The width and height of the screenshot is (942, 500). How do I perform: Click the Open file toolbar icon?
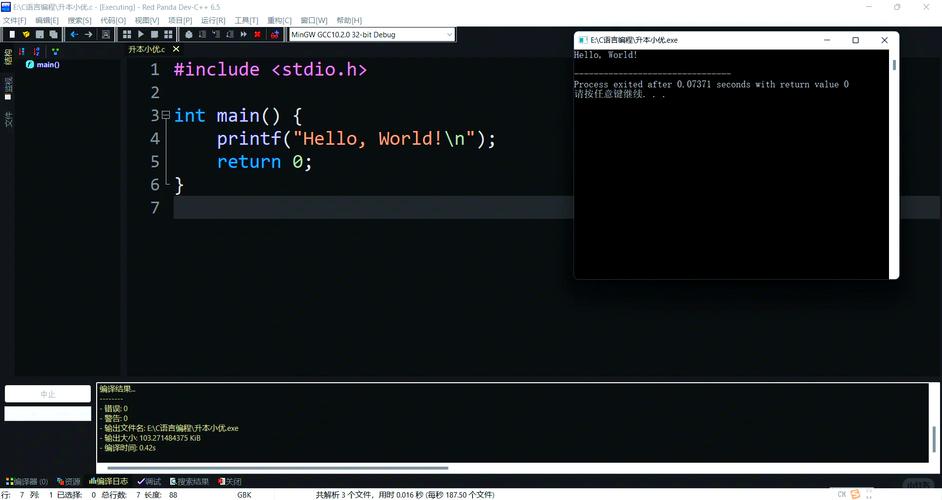26,35
